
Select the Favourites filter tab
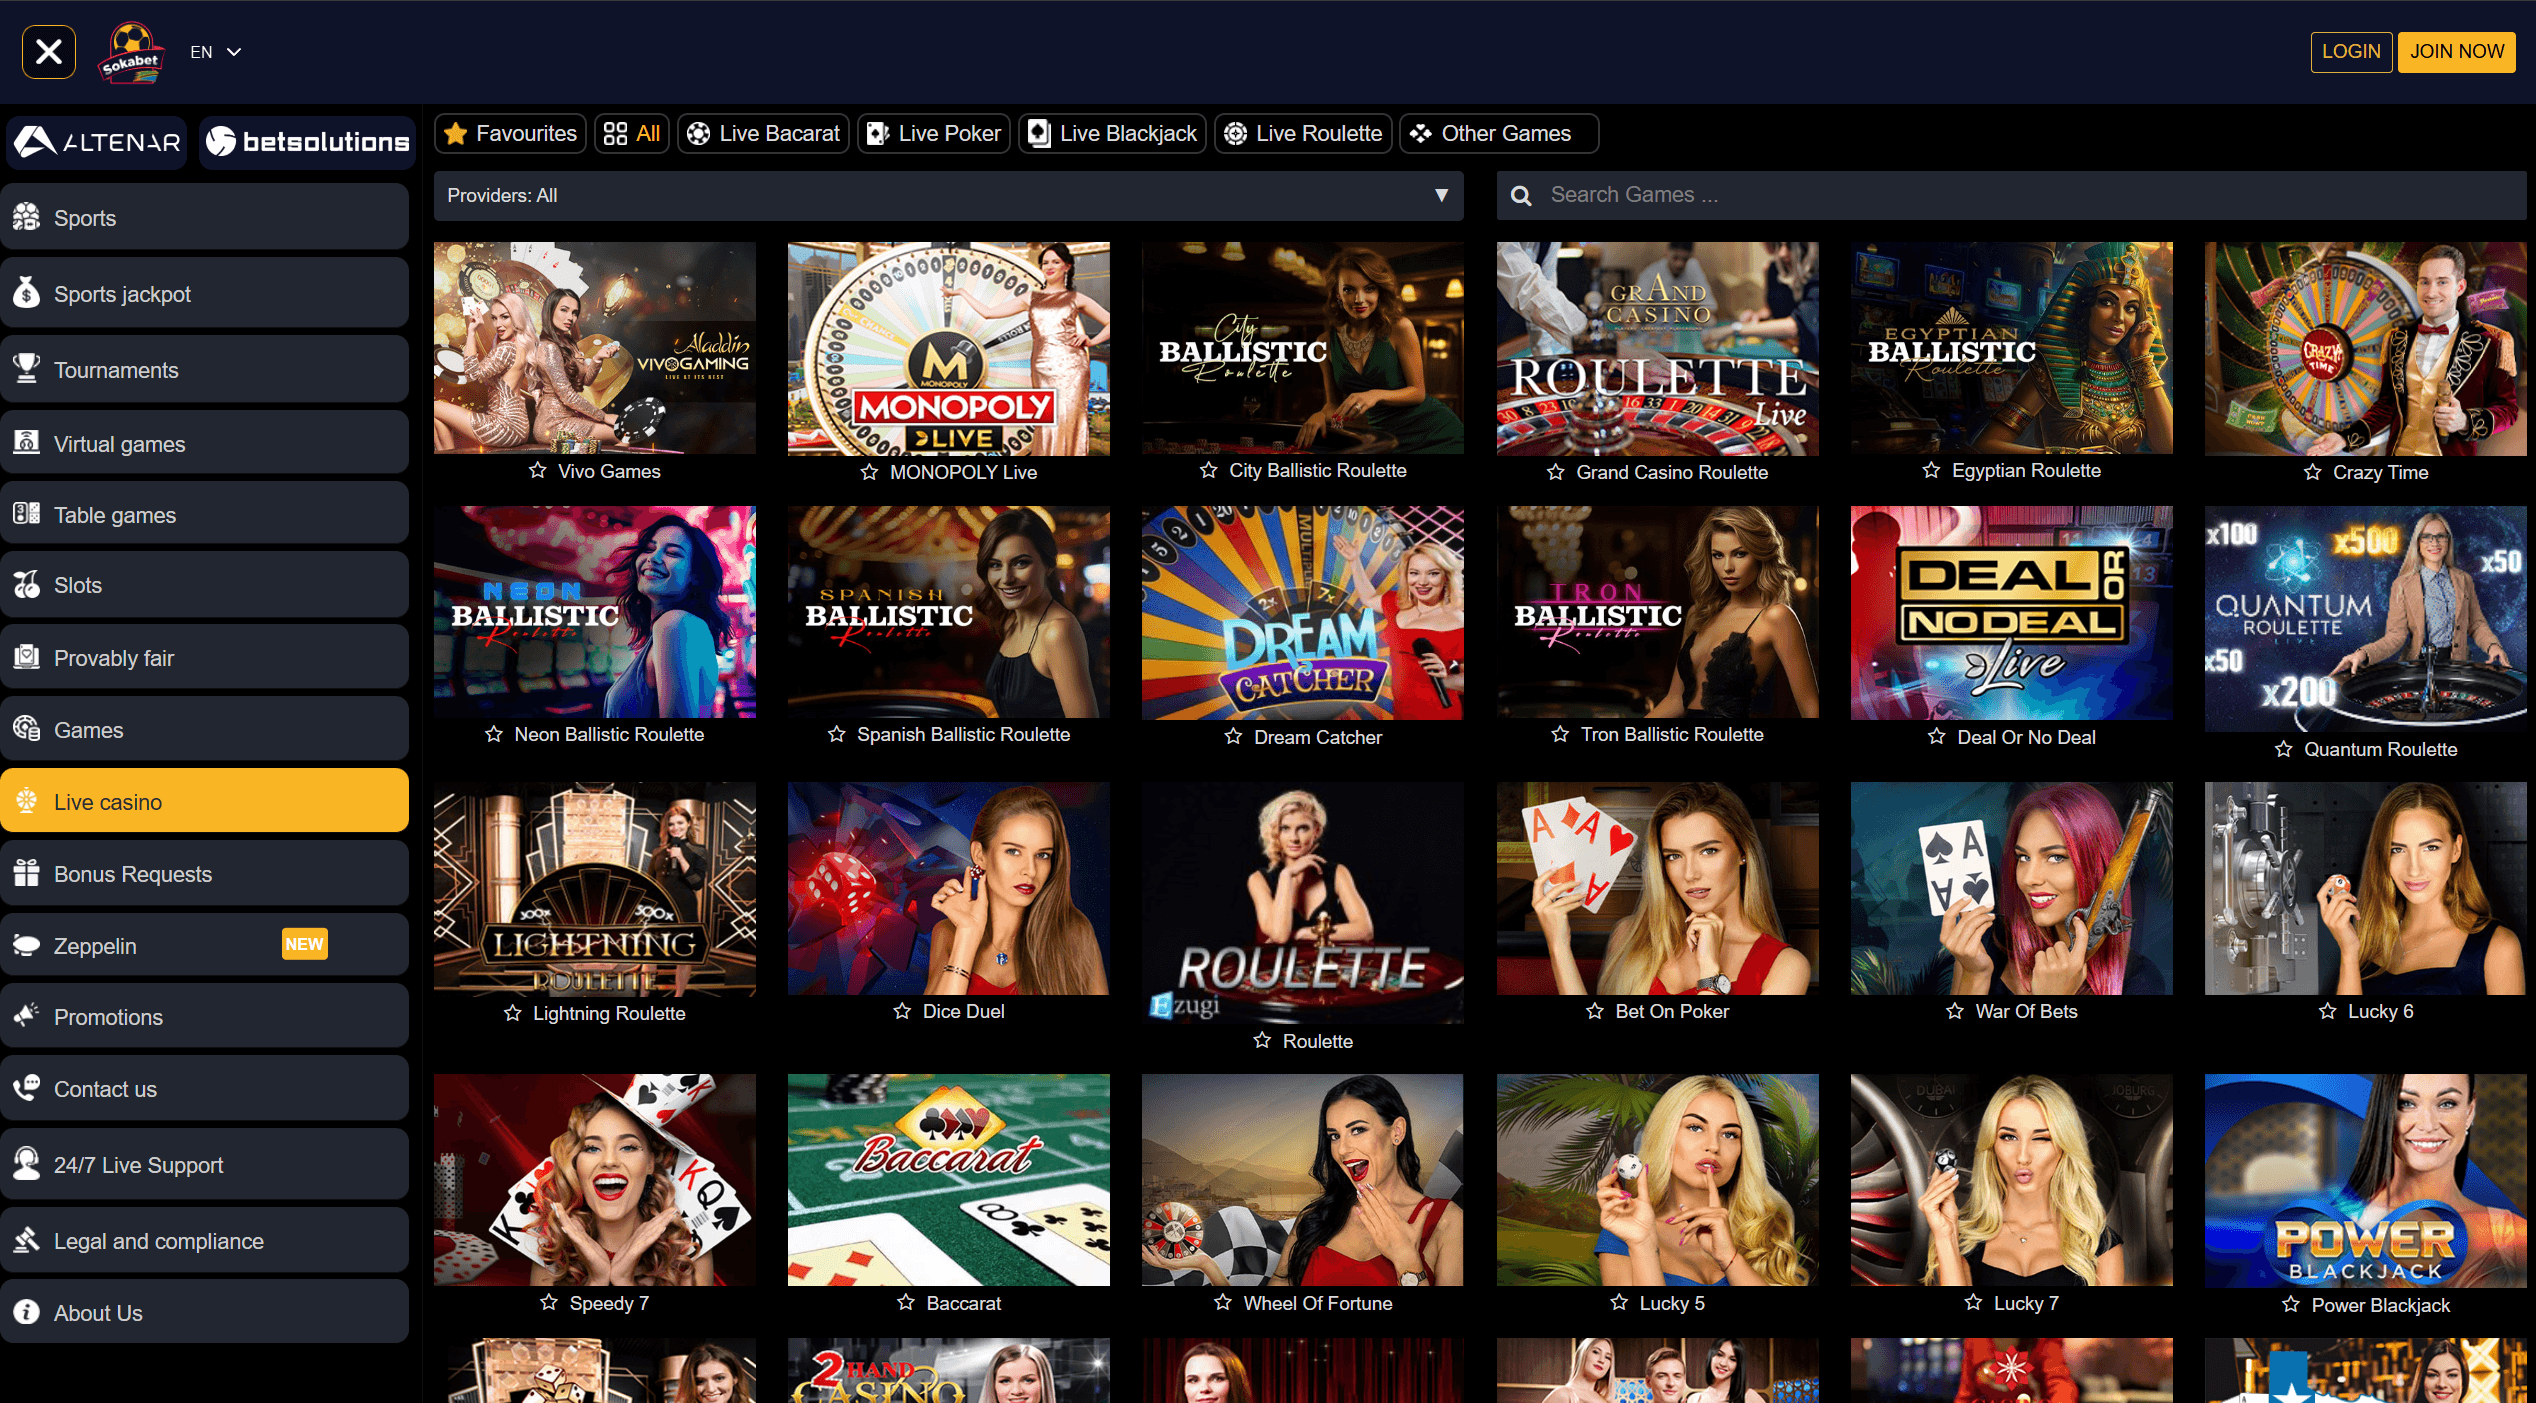[509, 133]
